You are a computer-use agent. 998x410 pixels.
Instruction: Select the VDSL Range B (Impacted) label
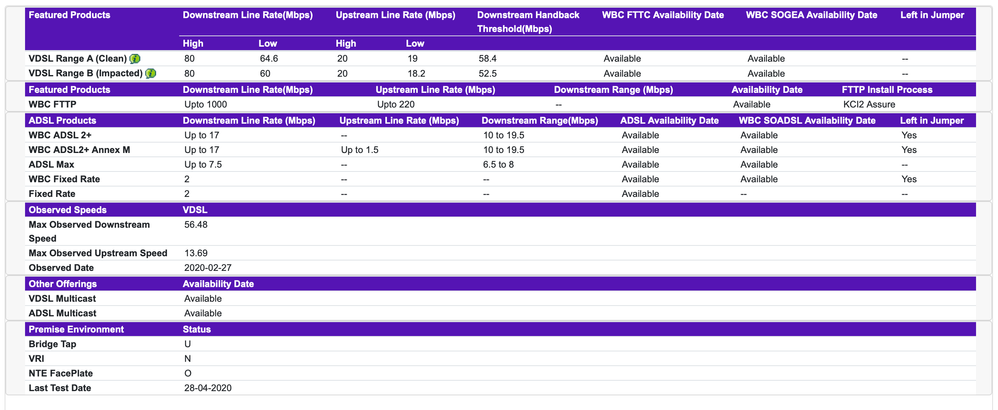pos(85,73)
